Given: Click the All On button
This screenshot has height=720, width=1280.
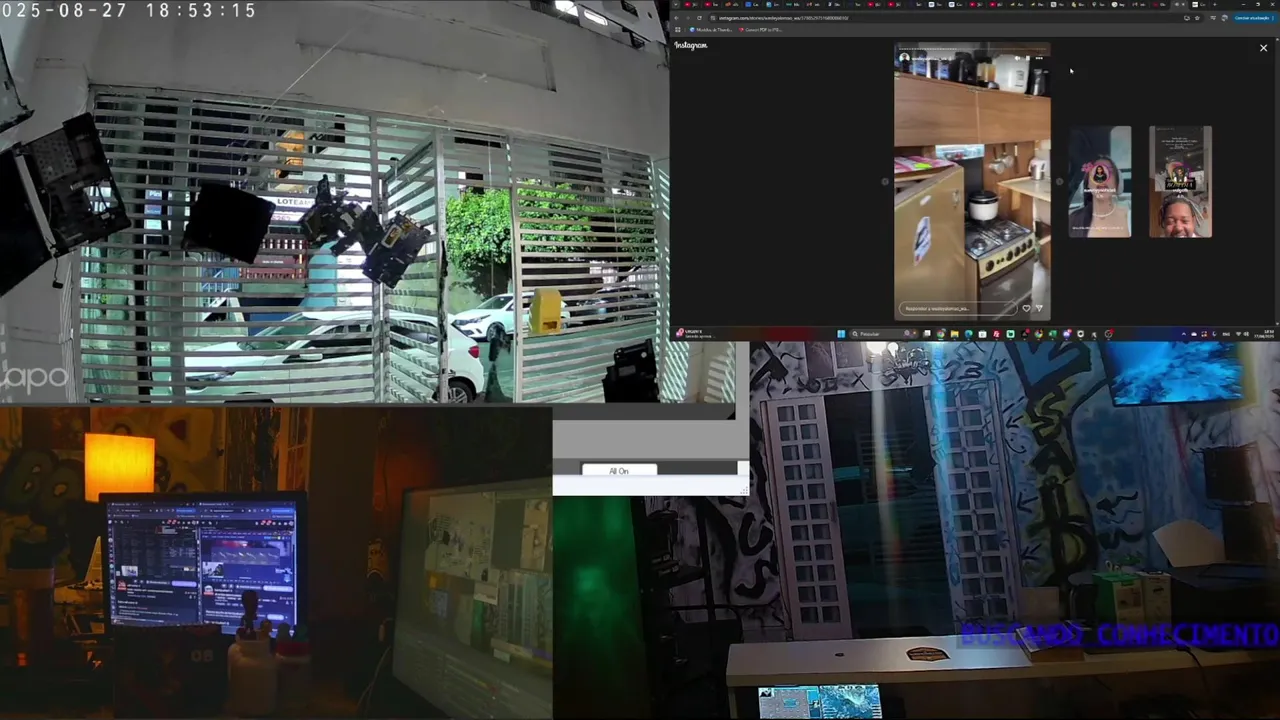Looking at the screenshot, I should 619,471.
